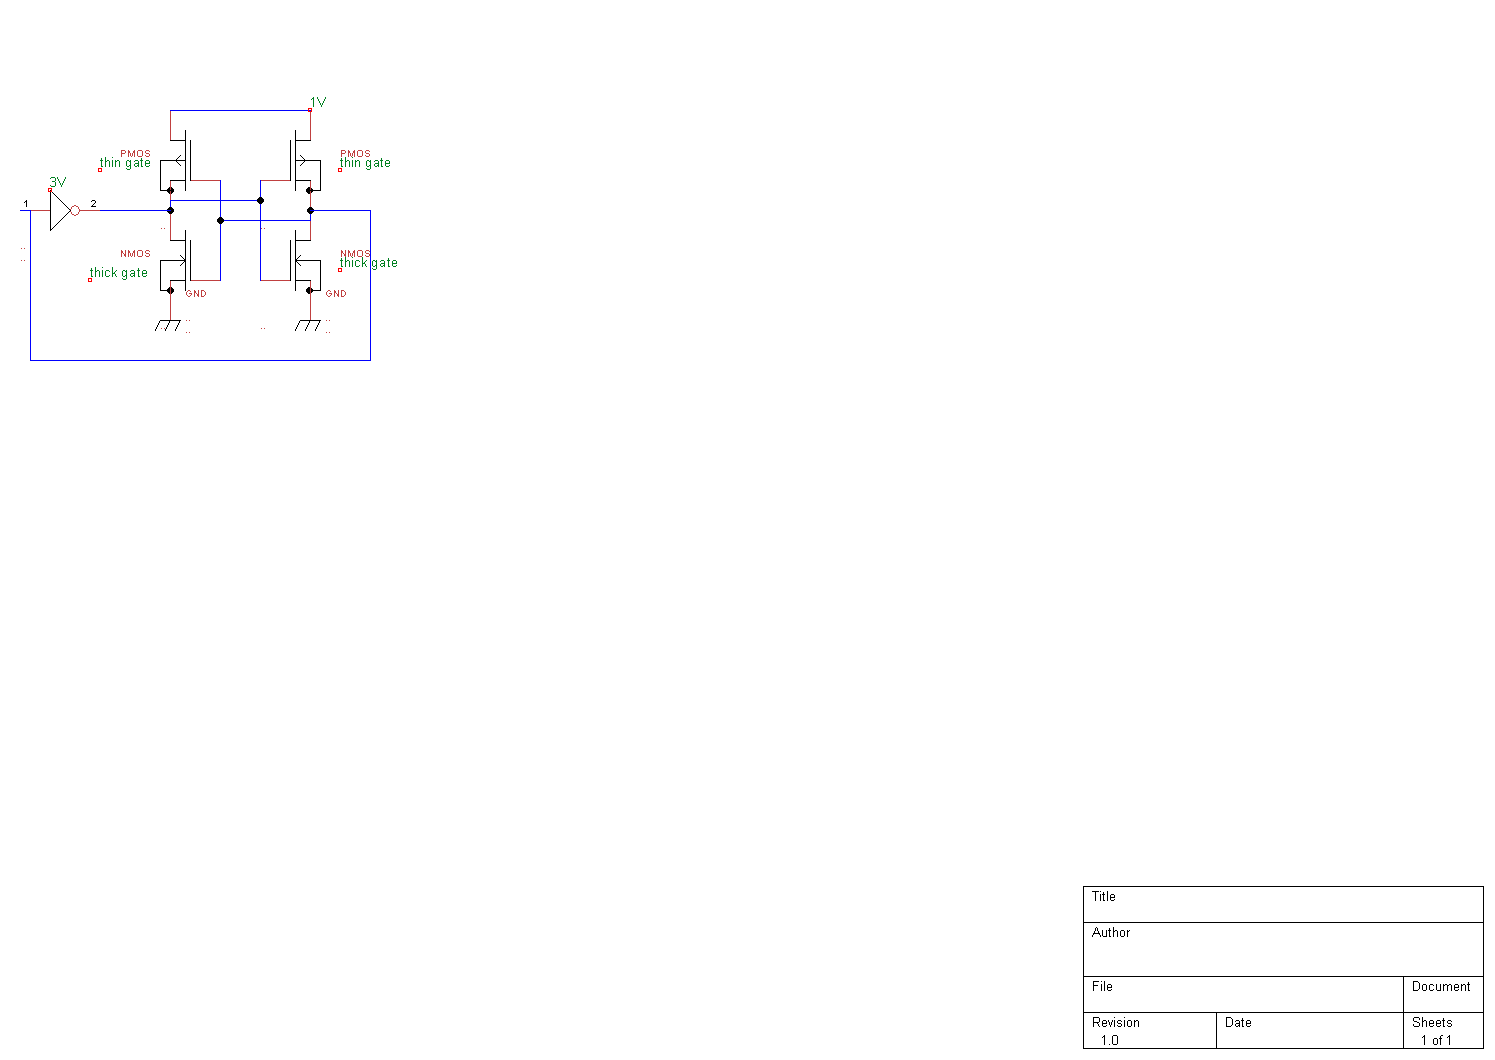The image size is (1495, 1060).
Task: Select the inverter symbol labeled 3V
Action: click(x=62, y=210)
